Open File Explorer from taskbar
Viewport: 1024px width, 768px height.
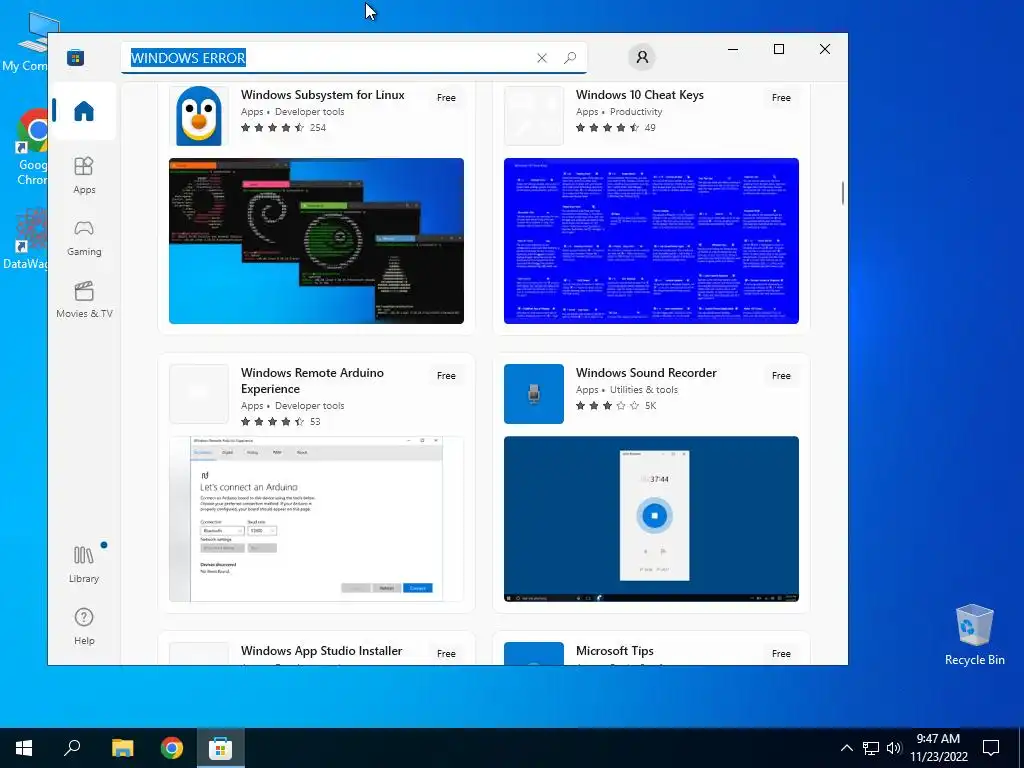point(122,748)
